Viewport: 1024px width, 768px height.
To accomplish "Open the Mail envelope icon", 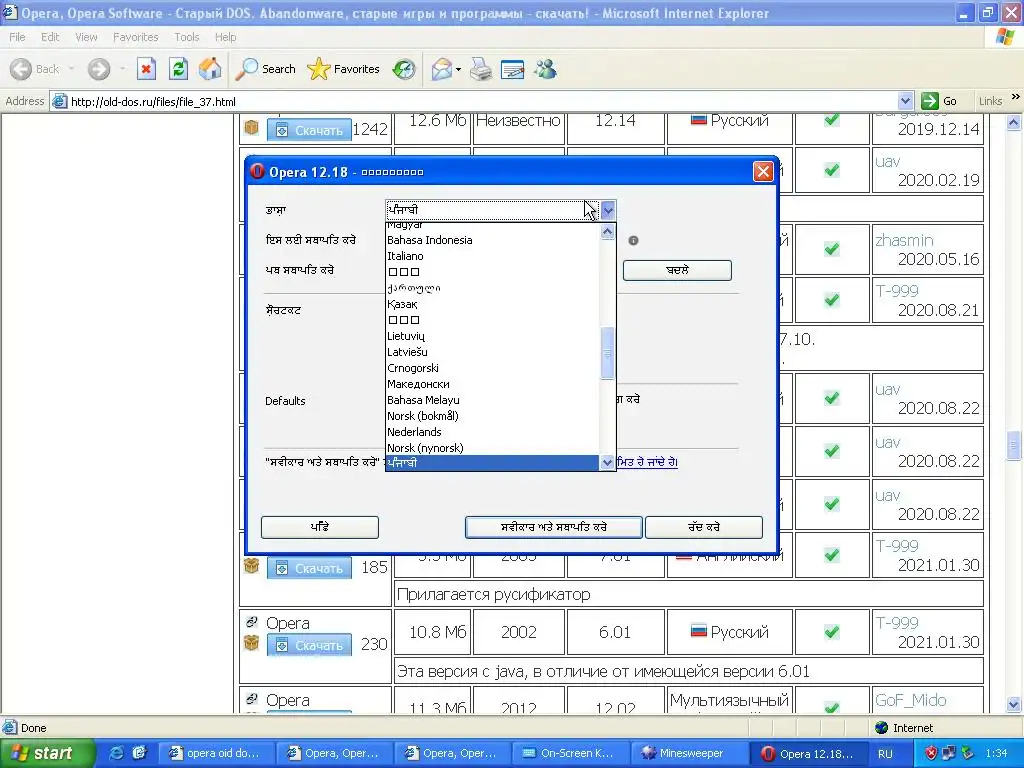I will [x=442, y=69].
